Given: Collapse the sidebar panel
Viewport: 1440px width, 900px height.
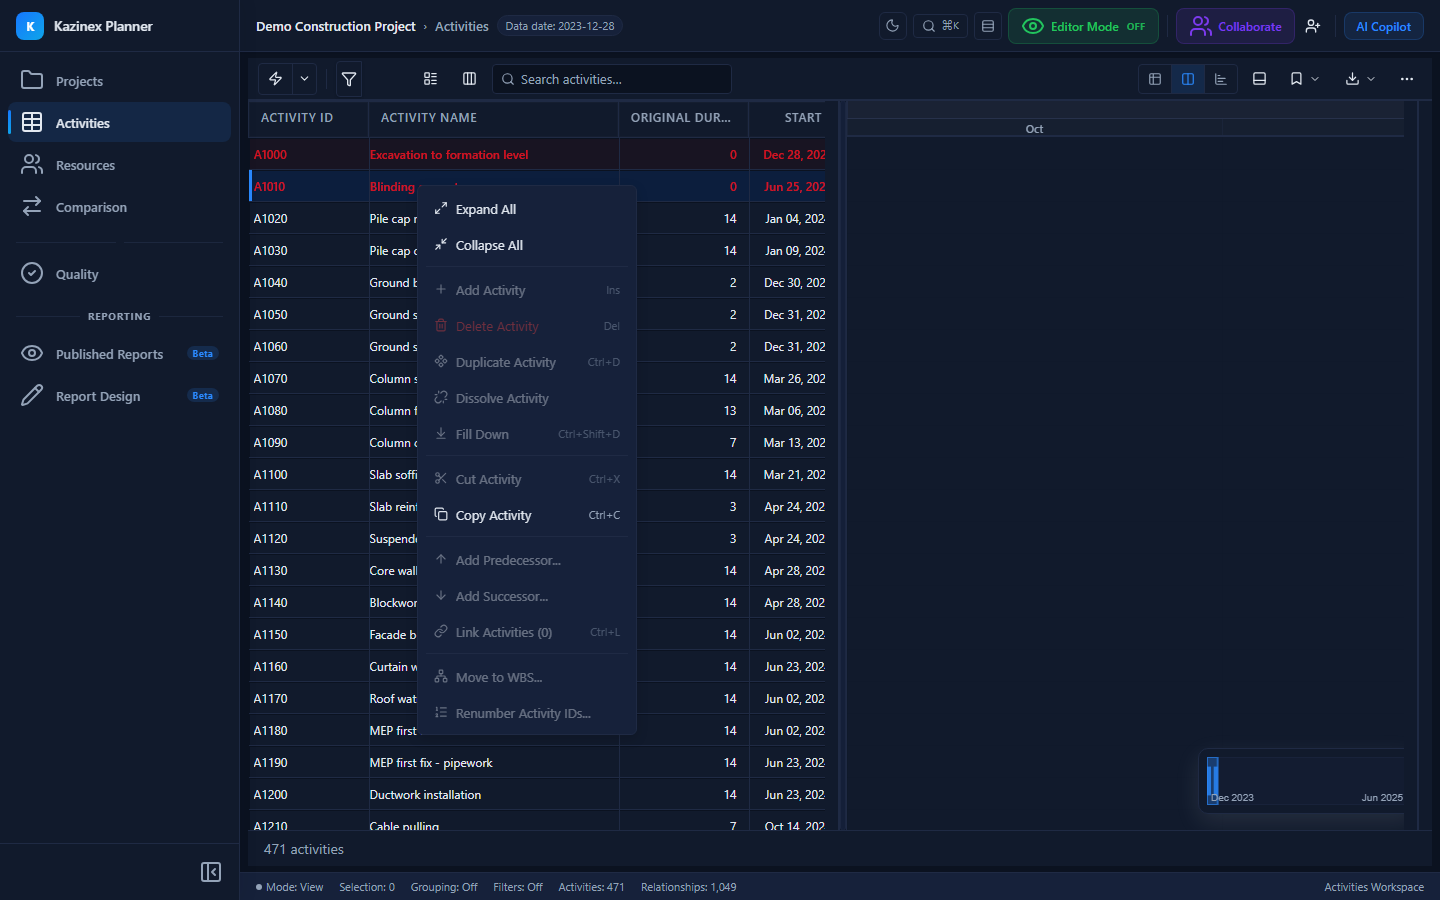Looking at the screenshot, I should [x=211, y=872].
